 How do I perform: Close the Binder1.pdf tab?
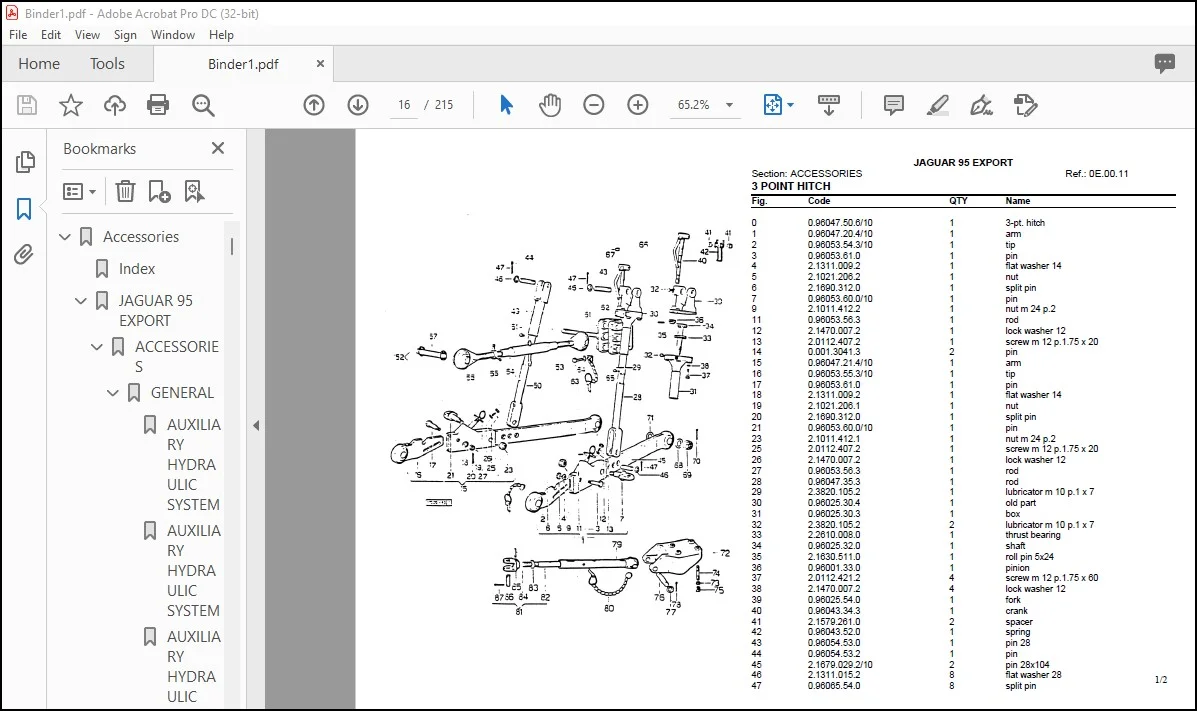[320, 63]
